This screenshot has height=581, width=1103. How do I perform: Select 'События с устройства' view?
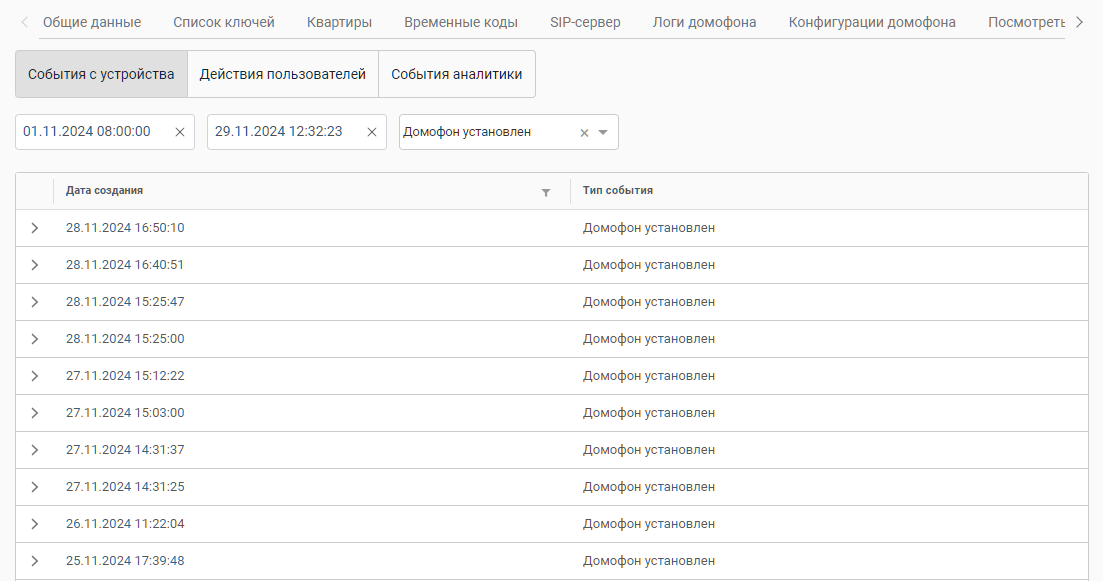coord(101,74)
